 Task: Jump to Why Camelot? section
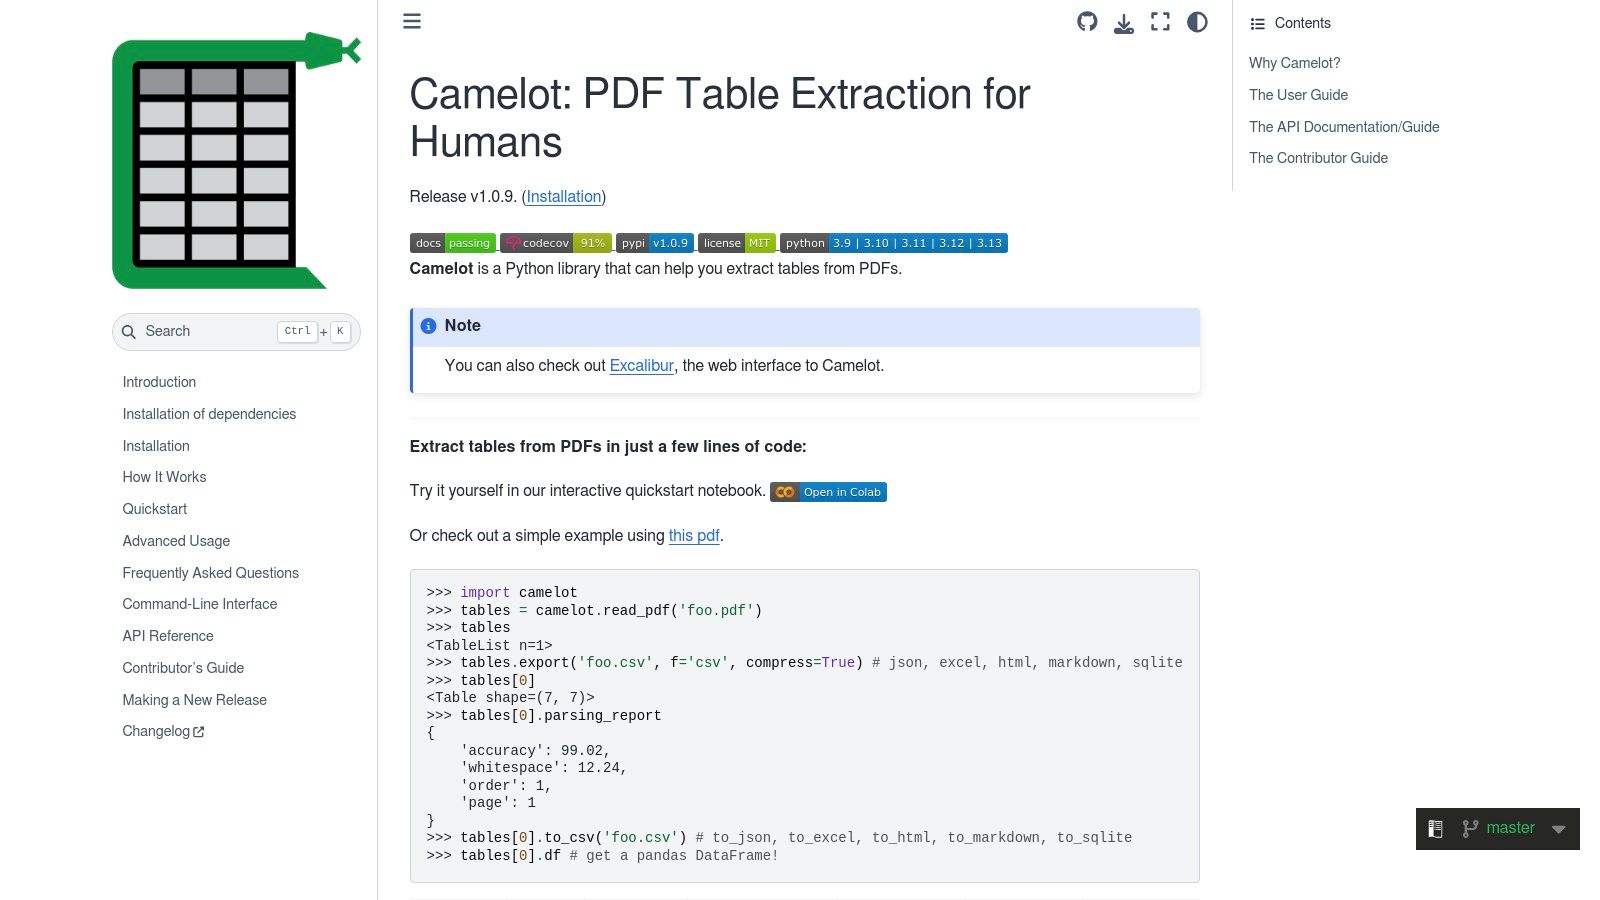coord(1294,63)
